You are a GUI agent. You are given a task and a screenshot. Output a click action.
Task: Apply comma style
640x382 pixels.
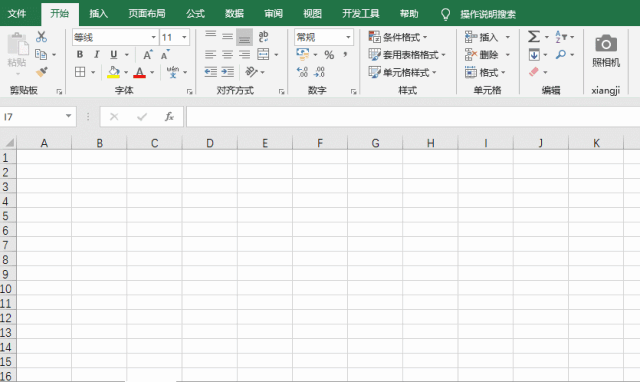click(x=345, y=54)
